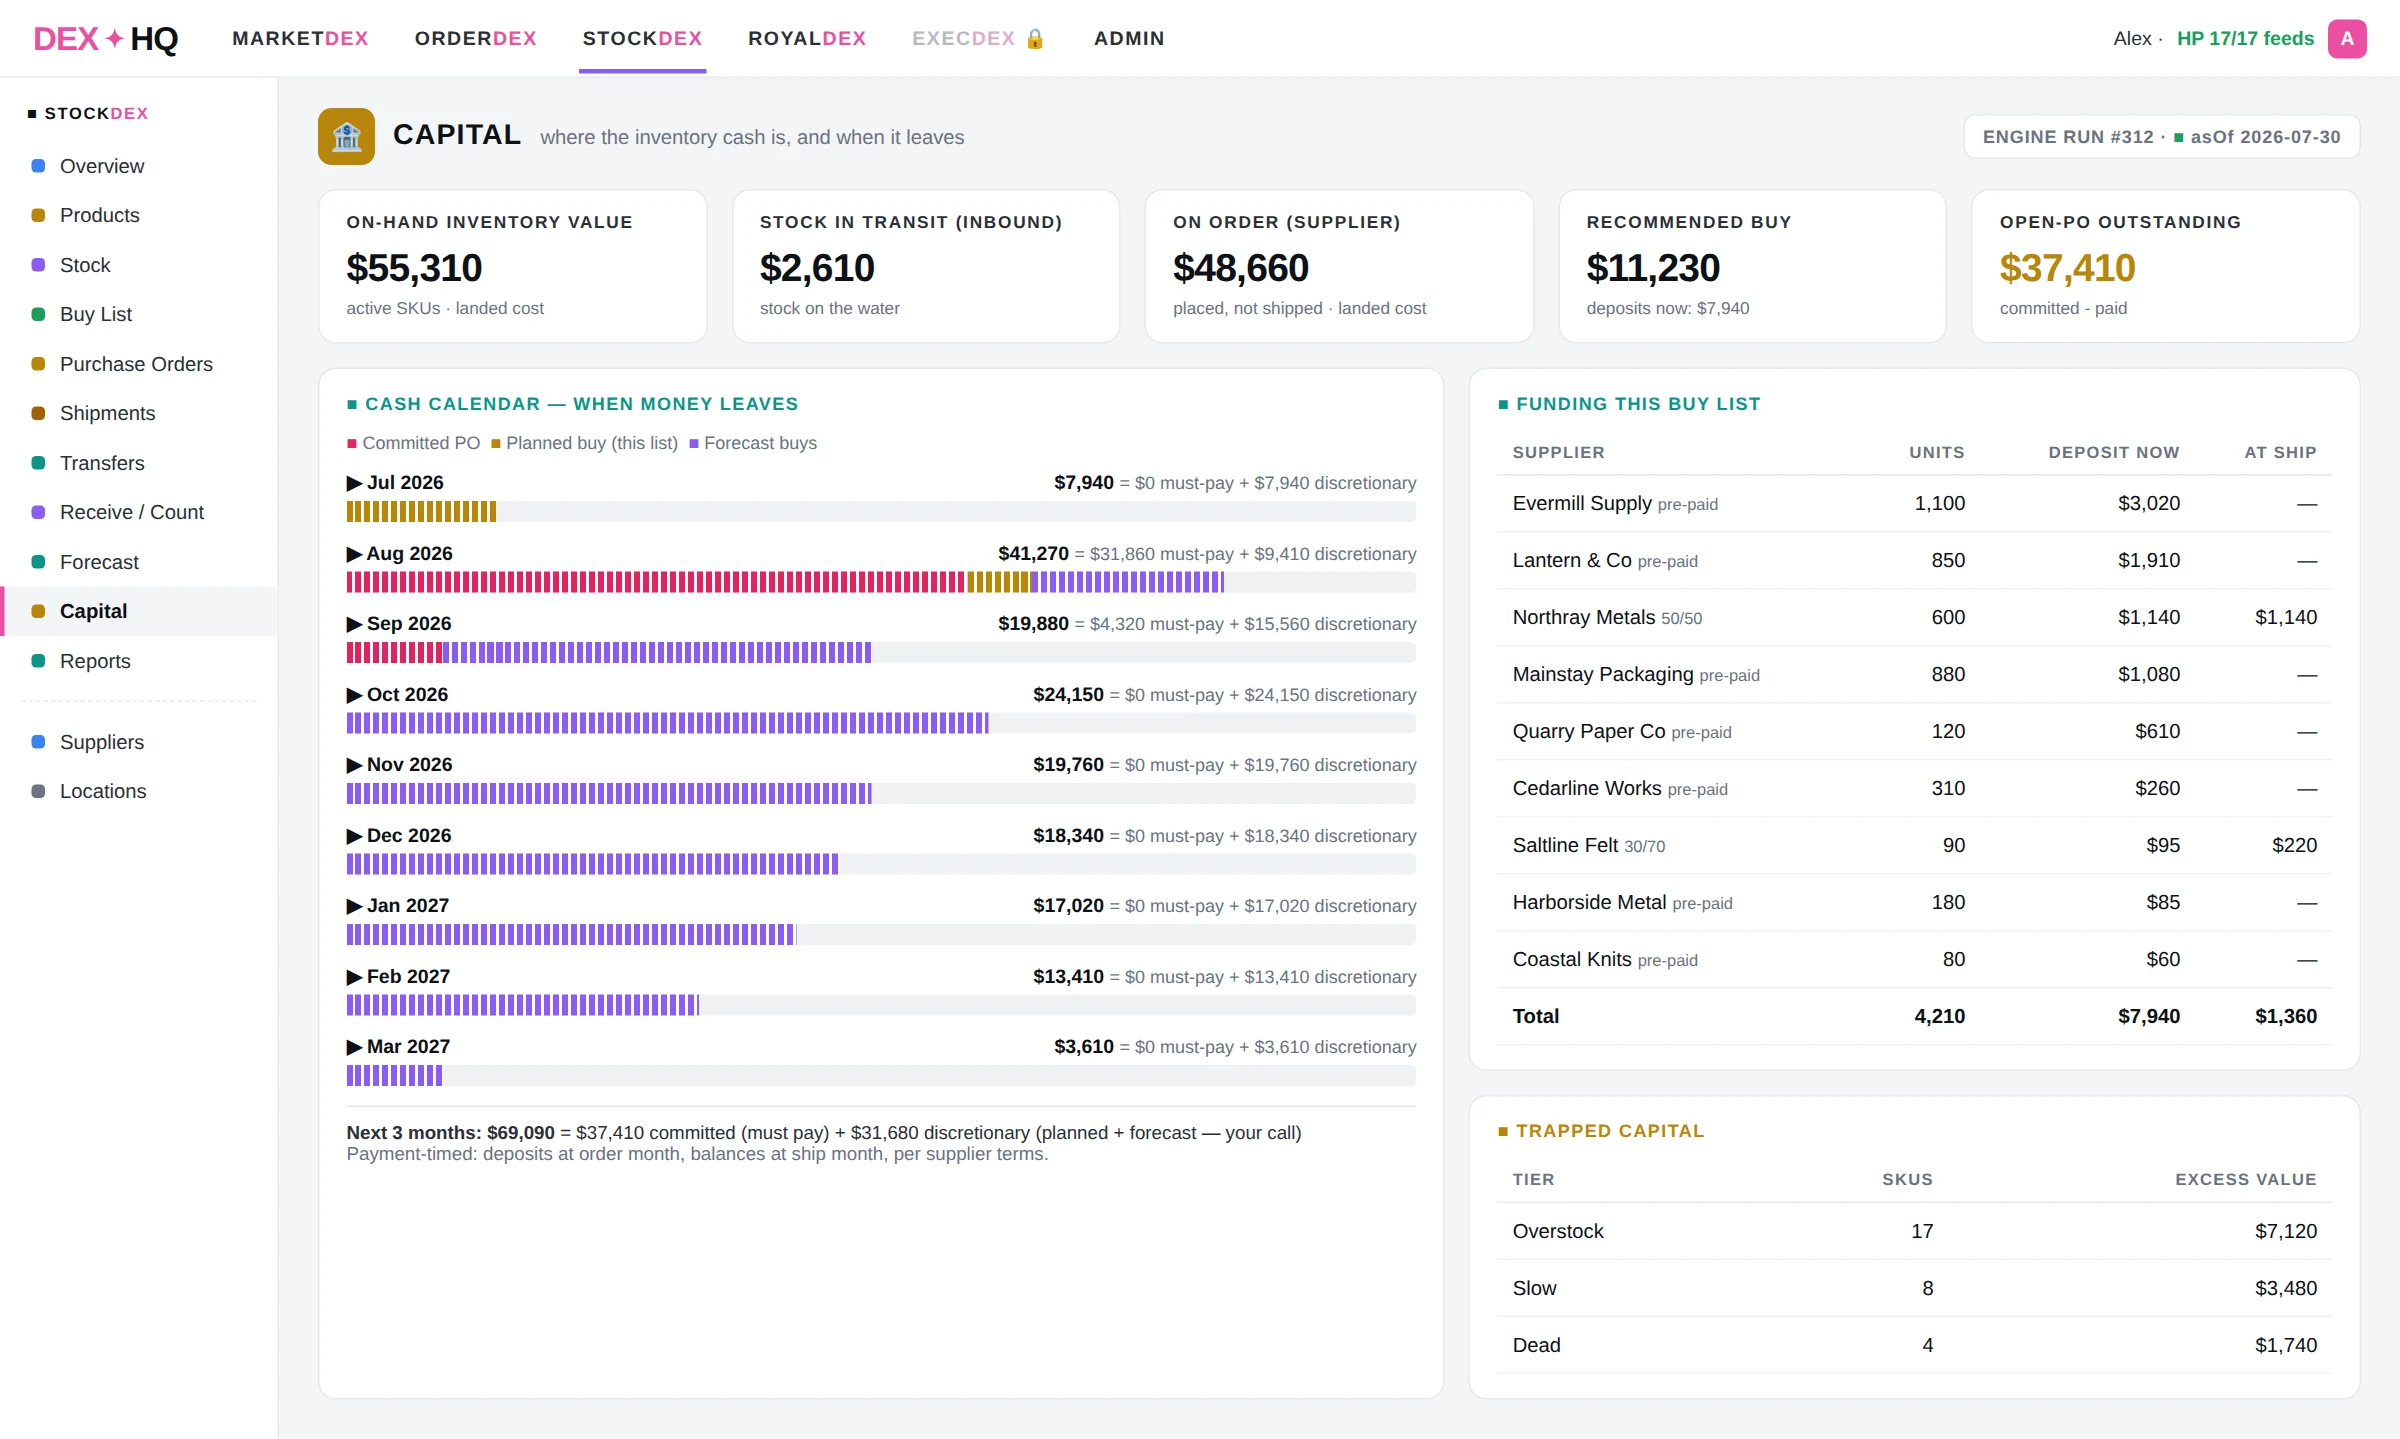Click the Slow tier row
This screenshot has height=1439, width=2400.
(x=1914, y=1289)
